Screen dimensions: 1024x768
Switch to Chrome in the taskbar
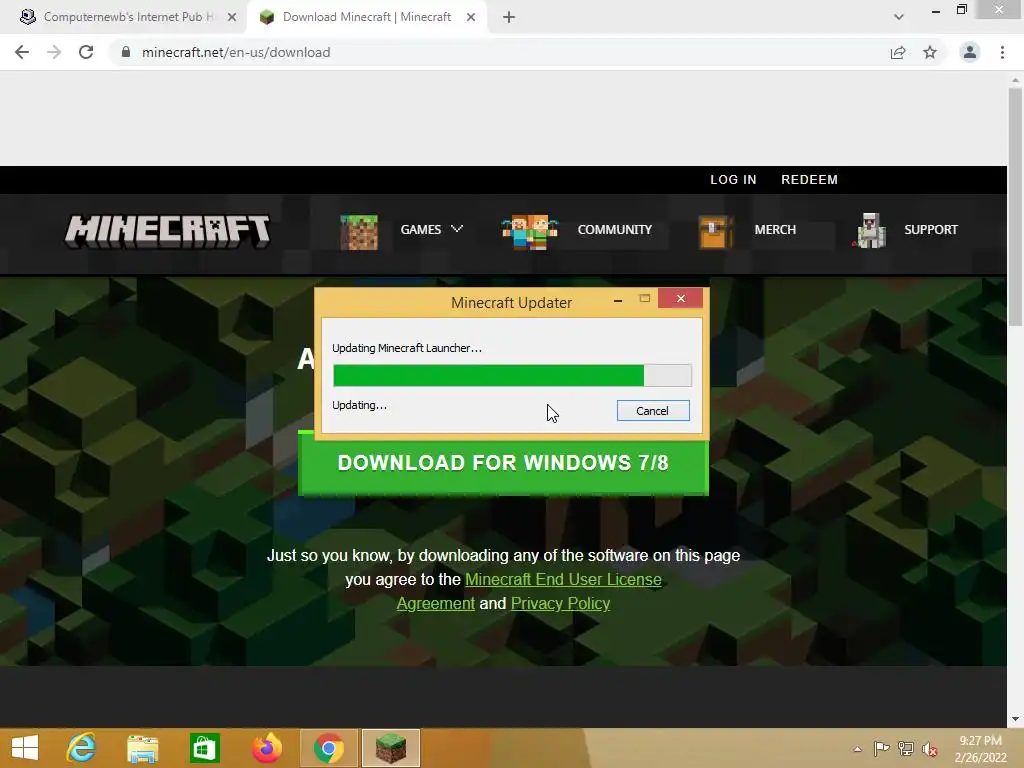click(x=328, y=748)
